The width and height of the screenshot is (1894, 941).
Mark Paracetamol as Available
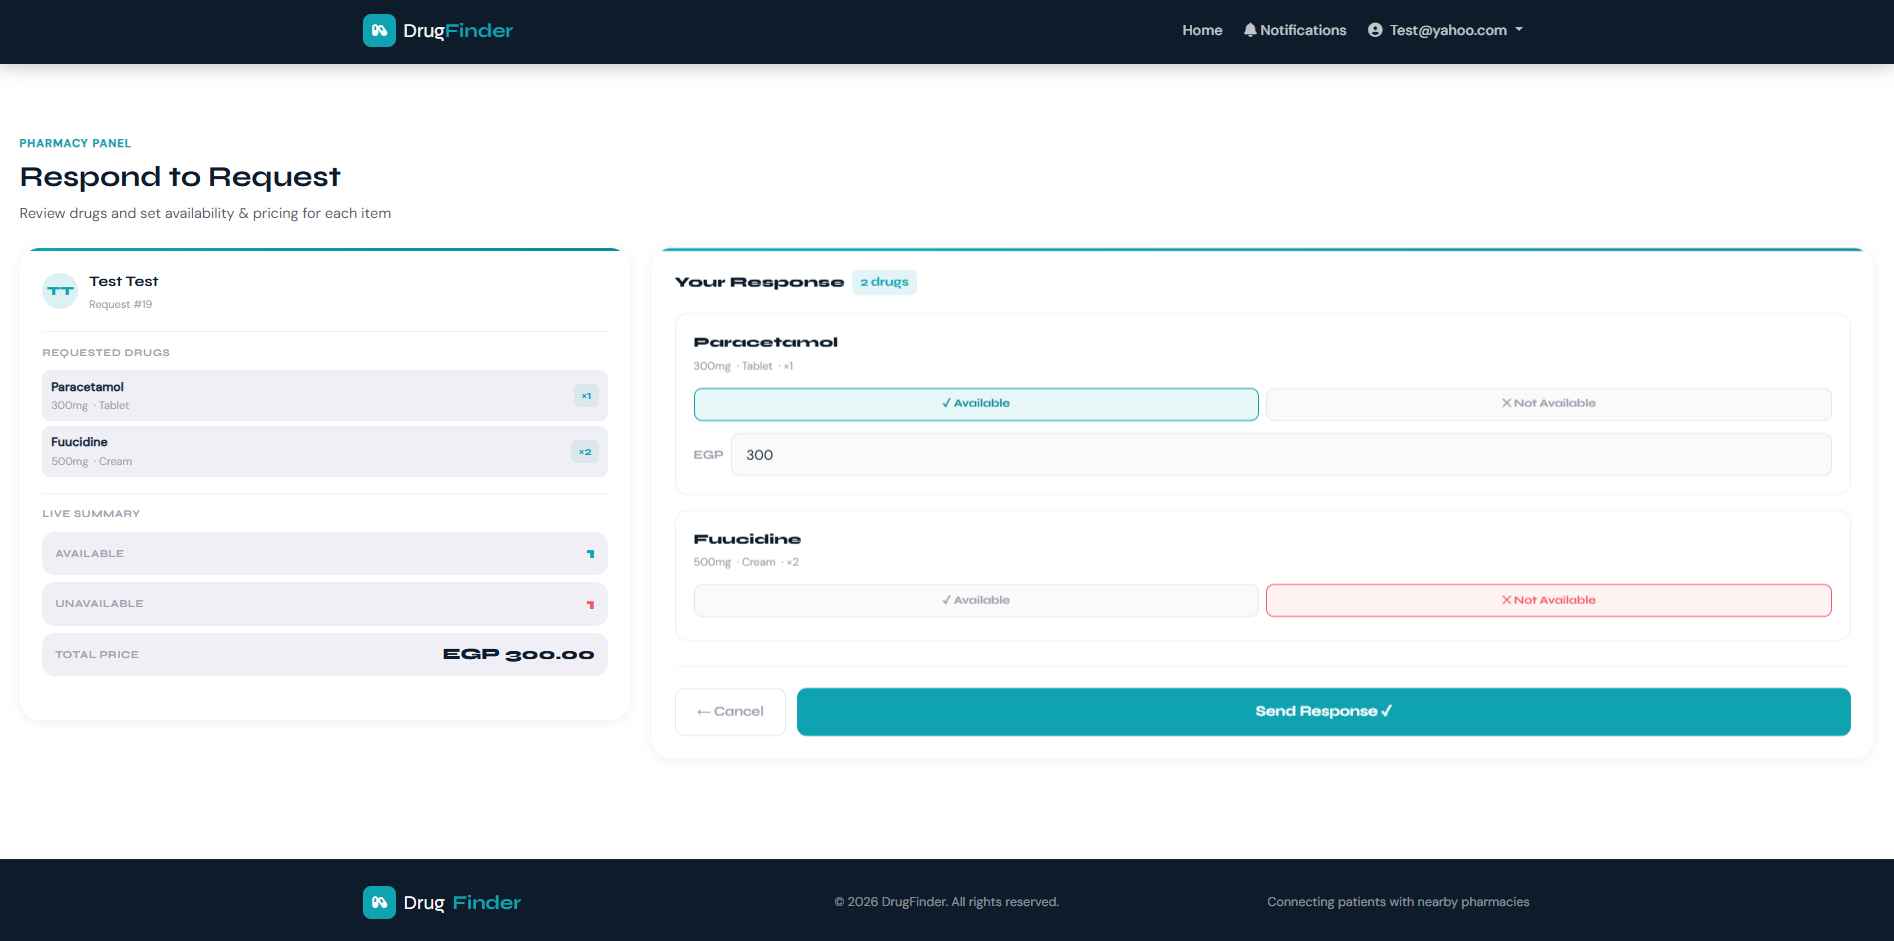pos(975,404)
